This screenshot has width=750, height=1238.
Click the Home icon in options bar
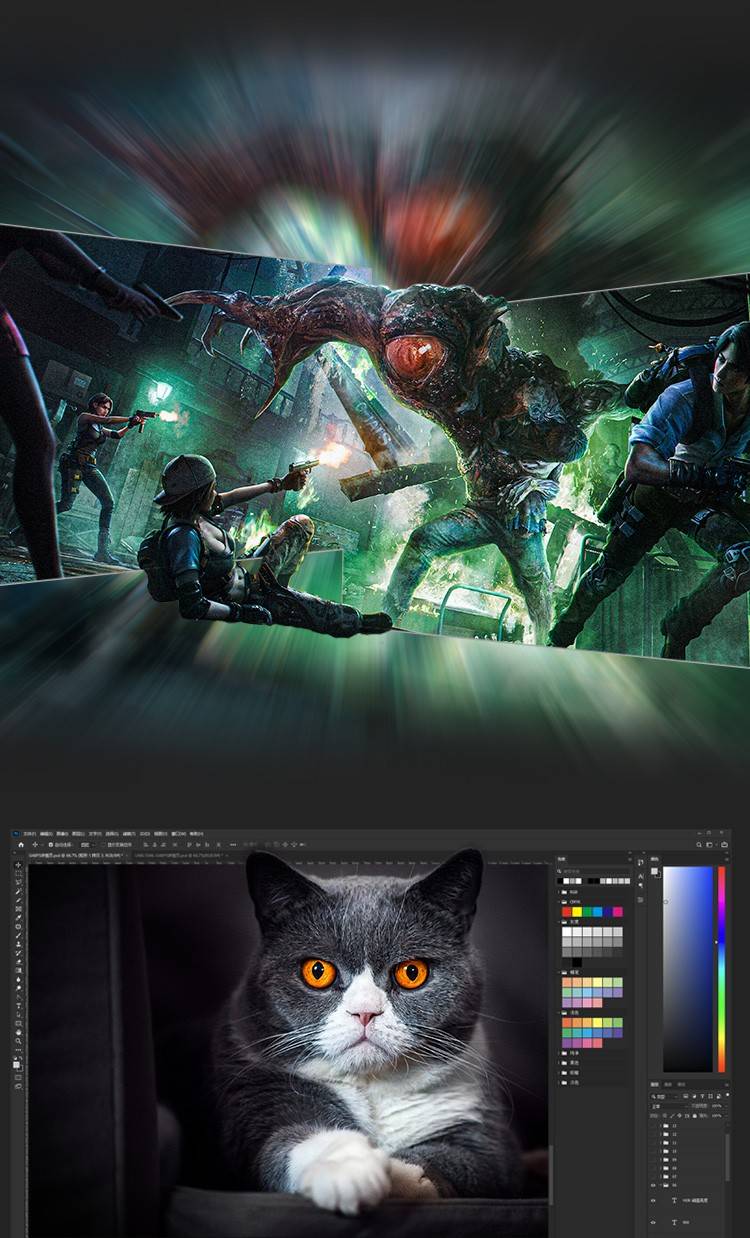pyautogui.click(x=20, y=845)
